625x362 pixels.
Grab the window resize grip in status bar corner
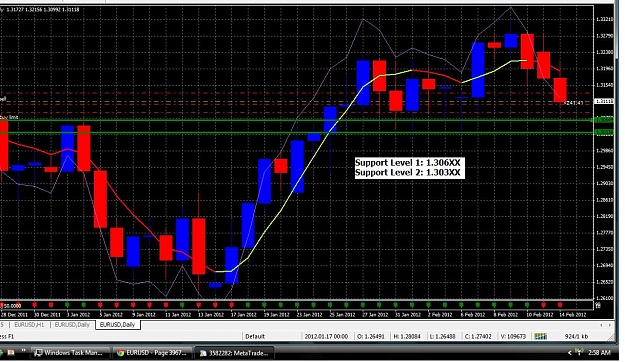click(x=611, y=337)
